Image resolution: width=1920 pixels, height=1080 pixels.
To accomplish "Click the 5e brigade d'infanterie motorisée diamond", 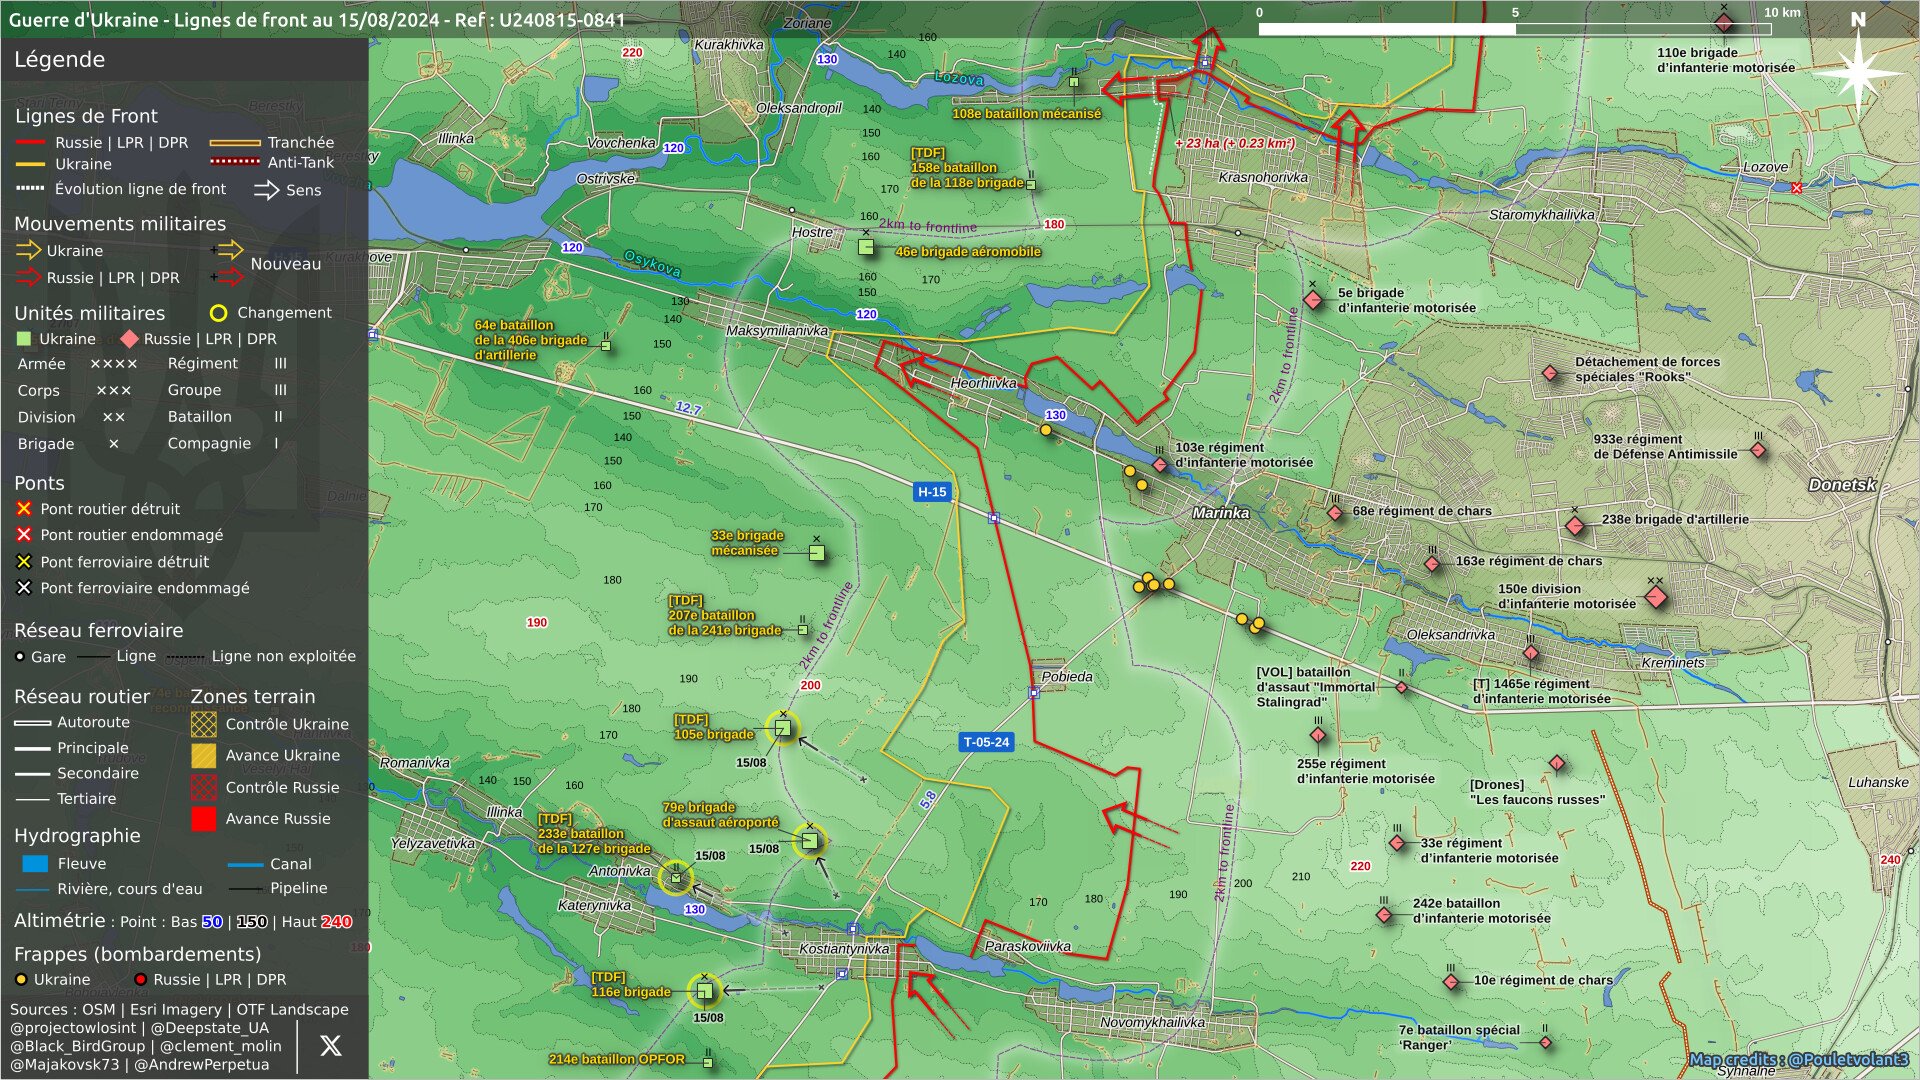I will (1313, 300).
